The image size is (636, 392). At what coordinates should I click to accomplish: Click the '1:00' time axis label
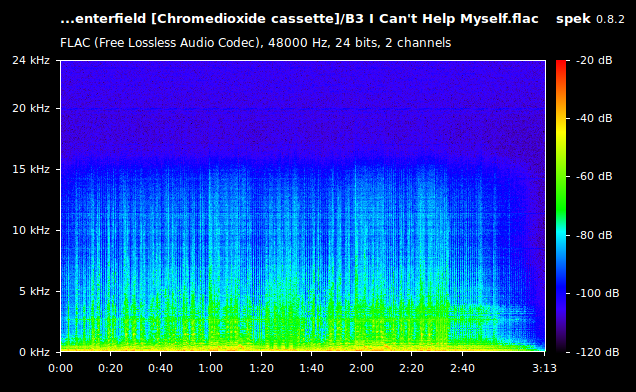coord(211,368)
